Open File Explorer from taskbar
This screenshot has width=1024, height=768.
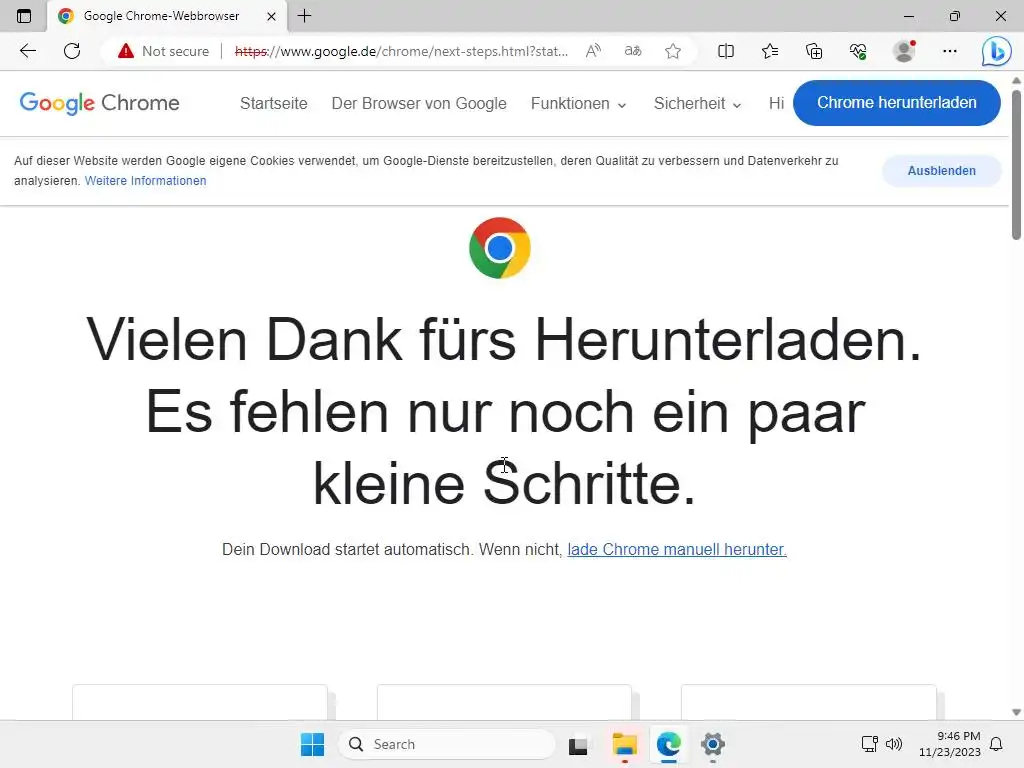click(x=624, y=744)
